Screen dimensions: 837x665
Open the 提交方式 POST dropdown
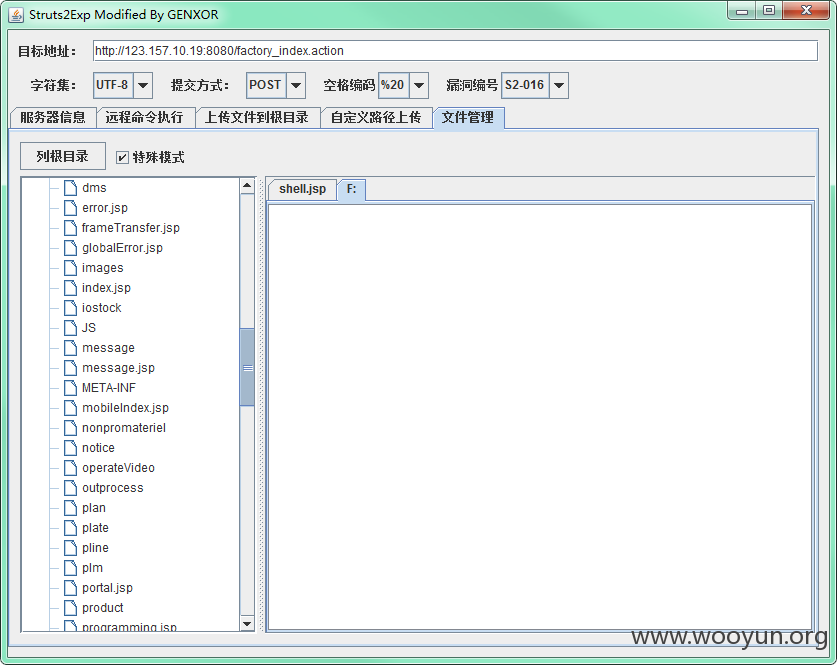click(x=296, y=85)
